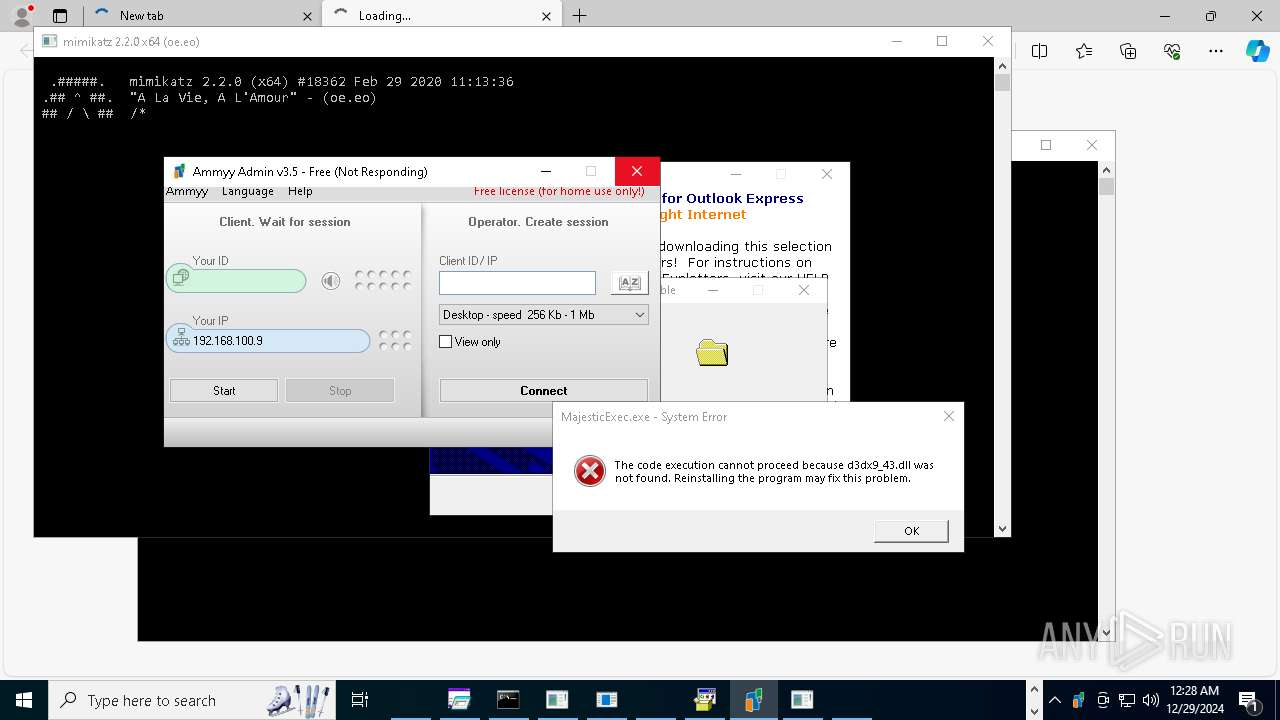The height and width of the screenshot is (720, 1280).
Task: Open the Windows Start menu
Action: coord(24,700)
